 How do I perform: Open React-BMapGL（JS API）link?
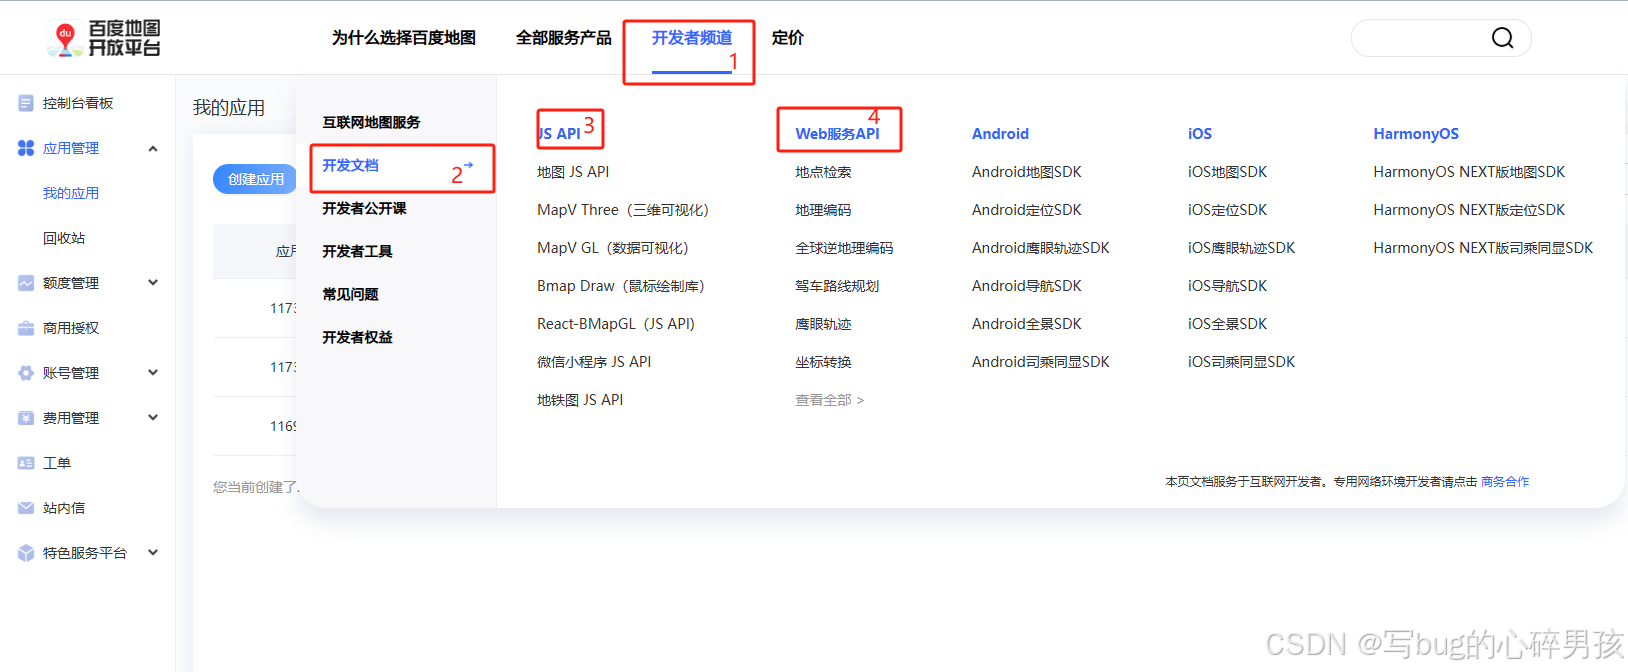(x=616, y=324)
